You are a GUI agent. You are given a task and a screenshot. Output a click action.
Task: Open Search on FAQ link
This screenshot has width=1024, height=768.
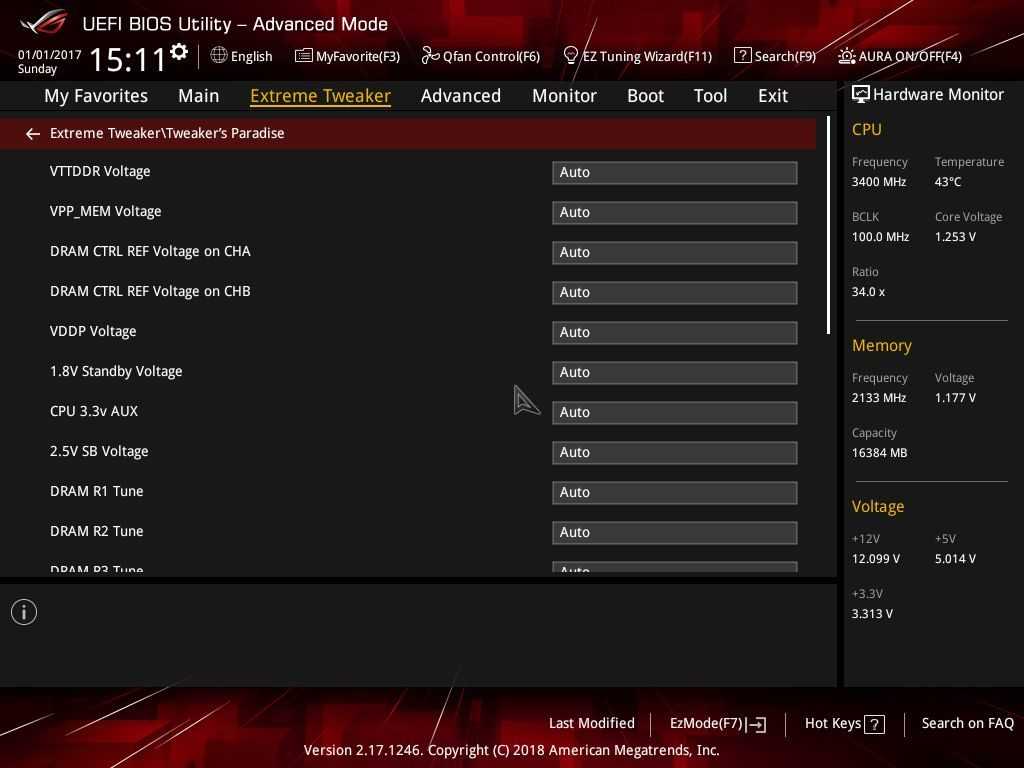pos(967,723)
